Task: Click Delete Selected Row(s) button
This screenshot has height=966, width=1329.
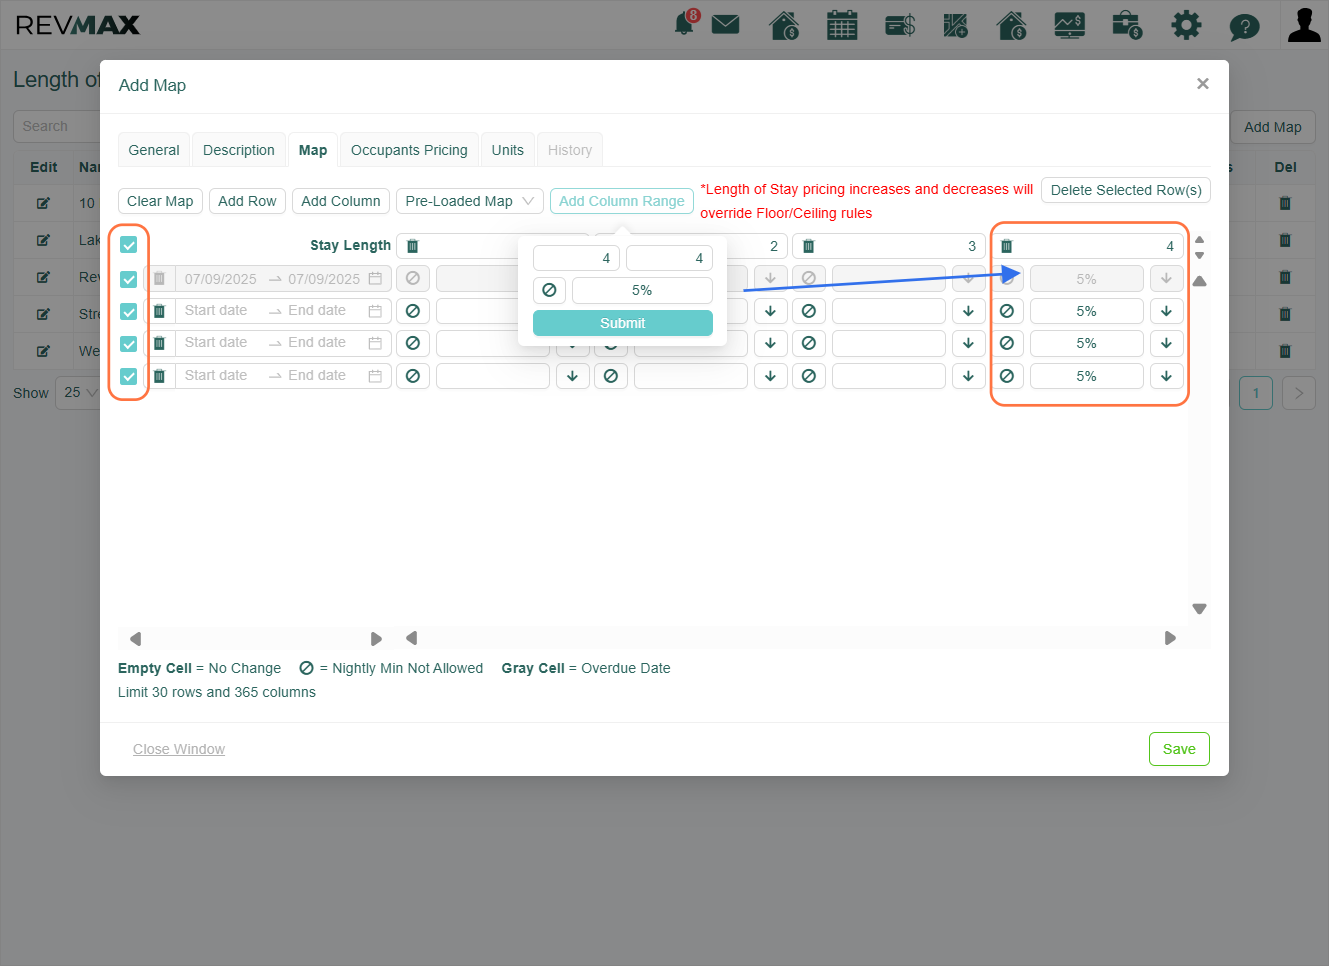Action: pos(1126,190)
